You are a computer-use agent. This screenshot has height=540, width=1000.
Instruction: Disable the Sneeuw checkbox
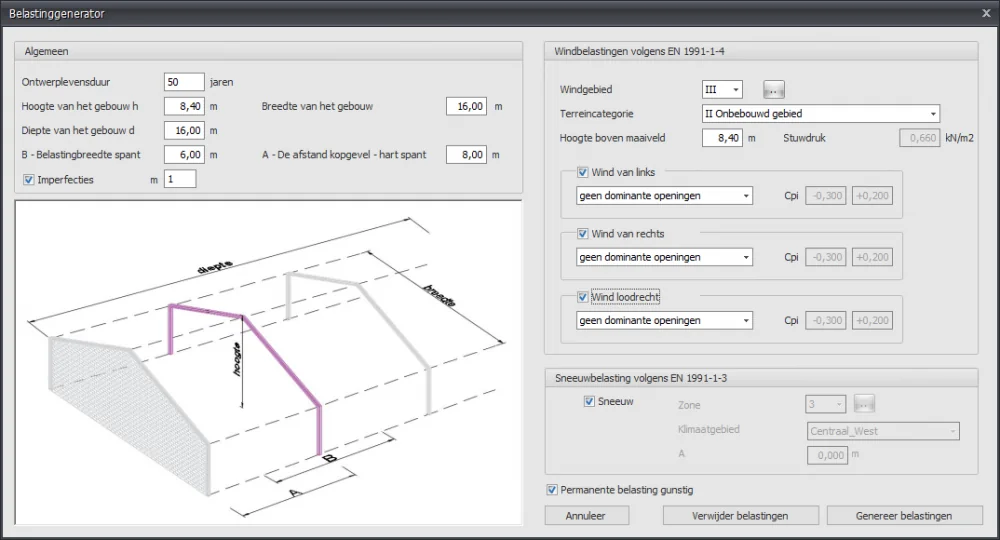coord(589,402)
